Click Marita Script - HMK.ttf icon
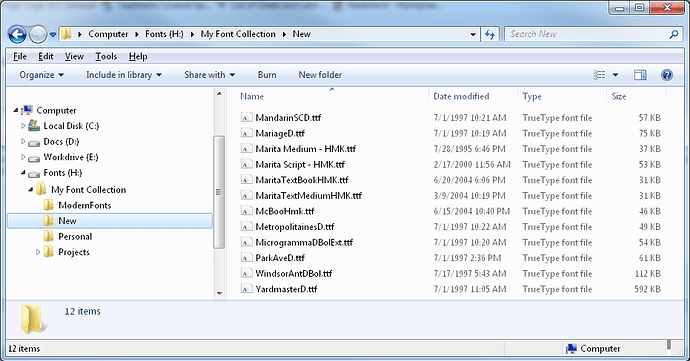690x361 pixels. coord(246,164)
